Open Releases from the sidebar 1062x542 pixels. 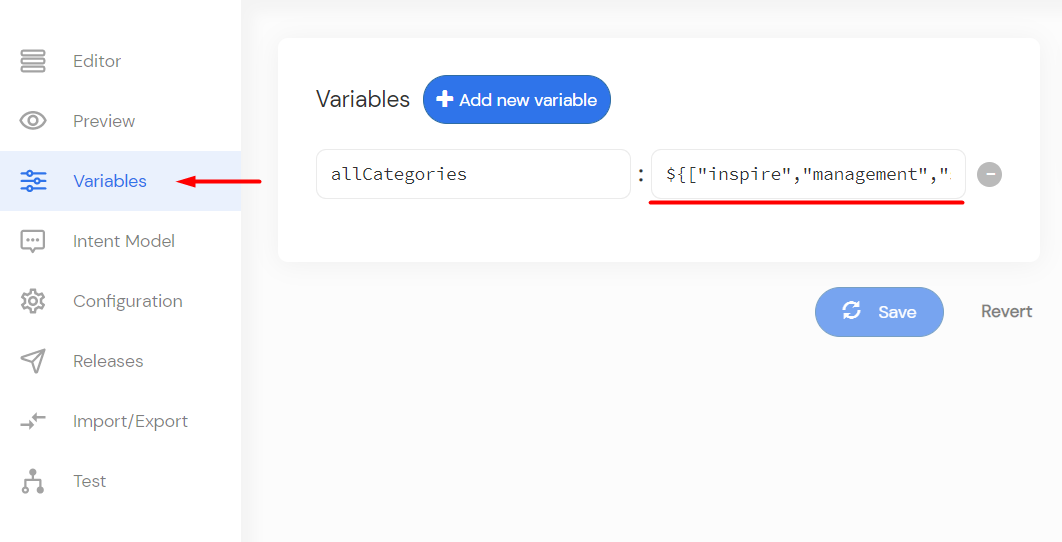108,361
